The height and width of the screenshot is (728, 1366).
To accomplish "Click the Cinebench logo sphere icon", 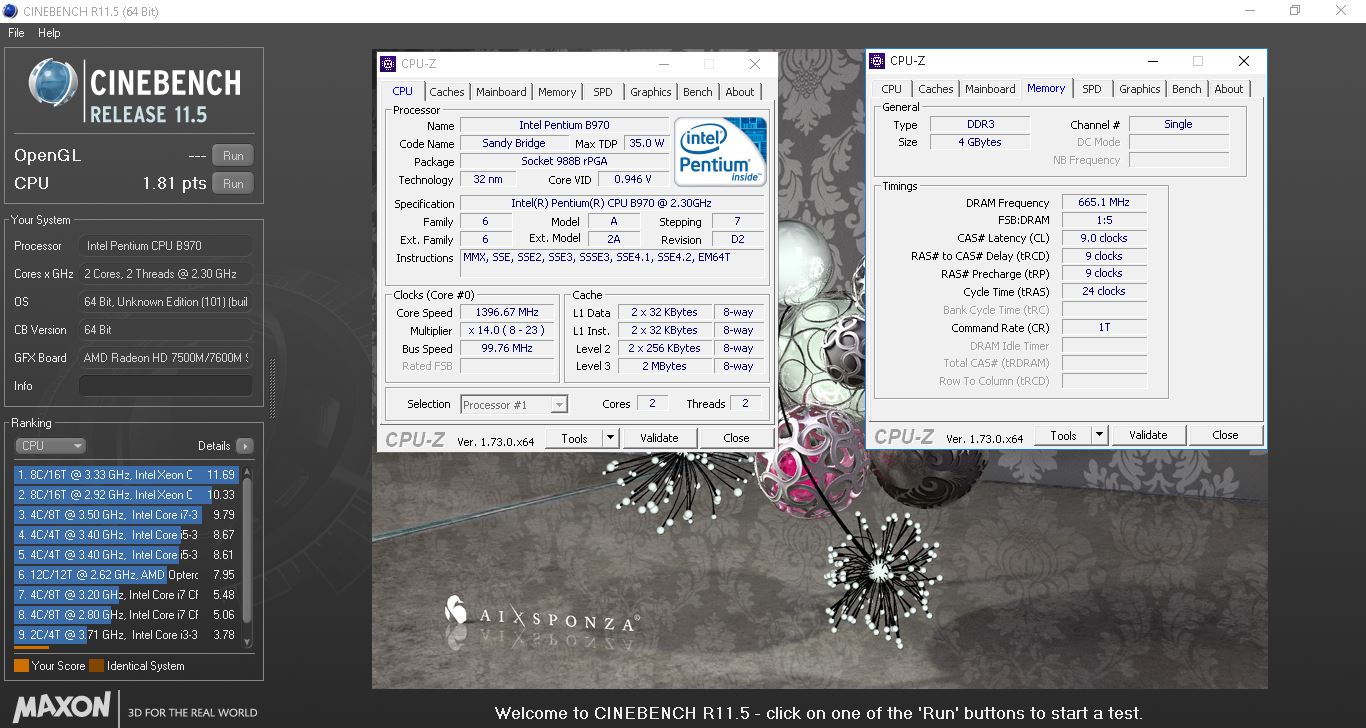I will (53, 83).
